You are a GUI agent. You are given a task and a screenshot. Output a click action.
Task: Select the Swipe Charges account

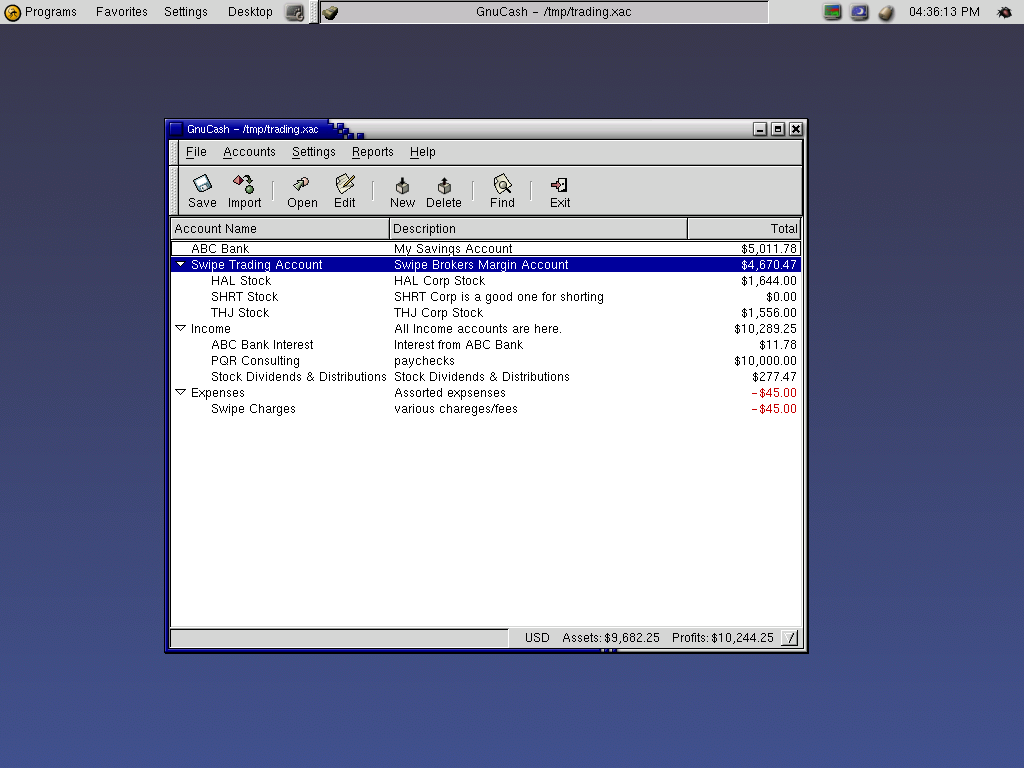[x=486, y=408]
